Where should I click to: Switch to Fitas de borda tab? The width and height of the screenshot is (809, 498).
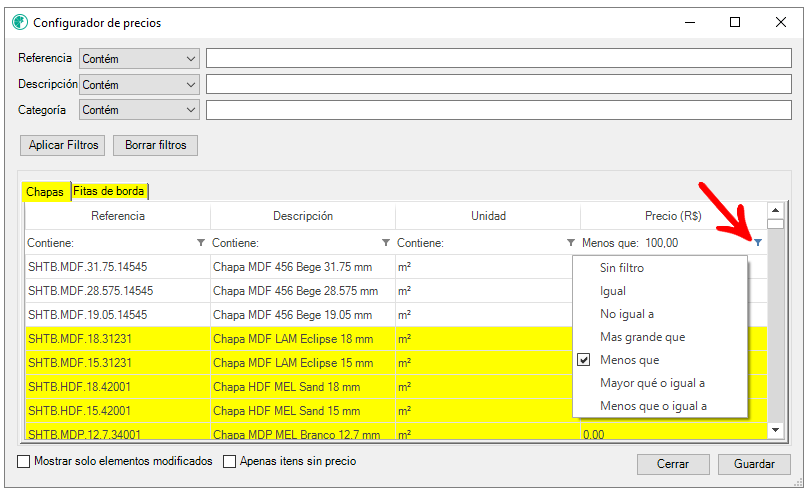pos(109,191)
